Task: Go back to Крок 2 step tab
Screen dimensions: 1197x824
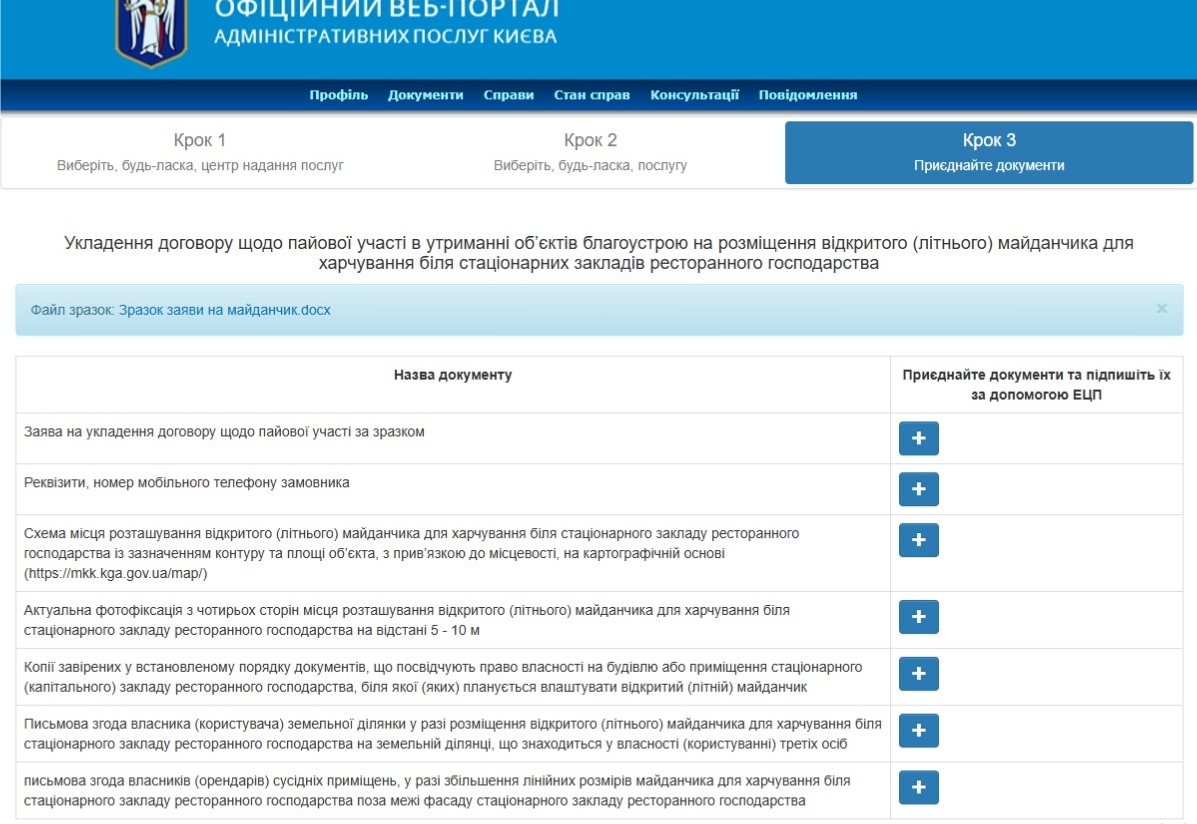Action: point(590,152)
